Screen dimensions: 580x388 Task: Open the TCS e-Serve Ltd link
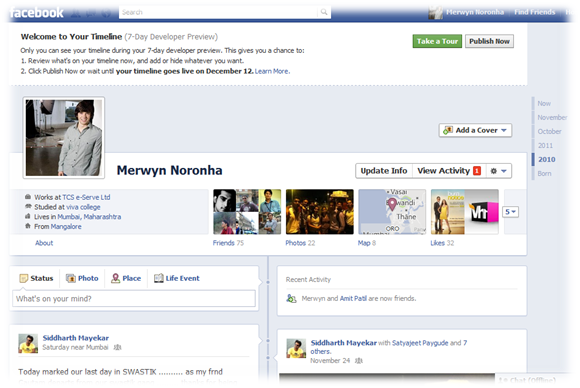point(86,197)
